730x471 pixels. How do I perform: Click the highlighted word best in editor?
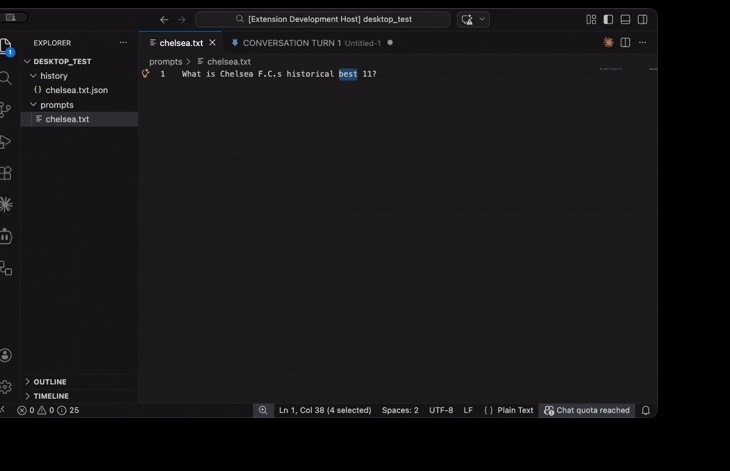pos(348,74)
